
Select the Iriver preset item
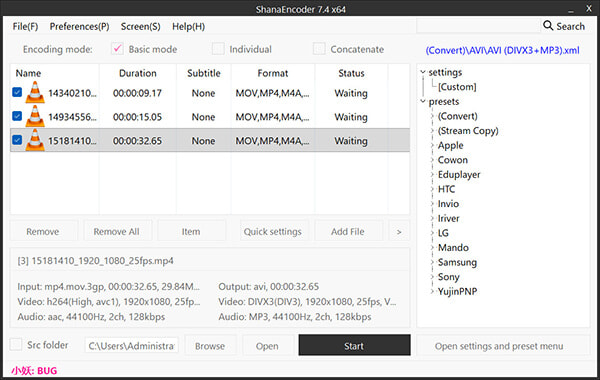(x=448, y=219)
